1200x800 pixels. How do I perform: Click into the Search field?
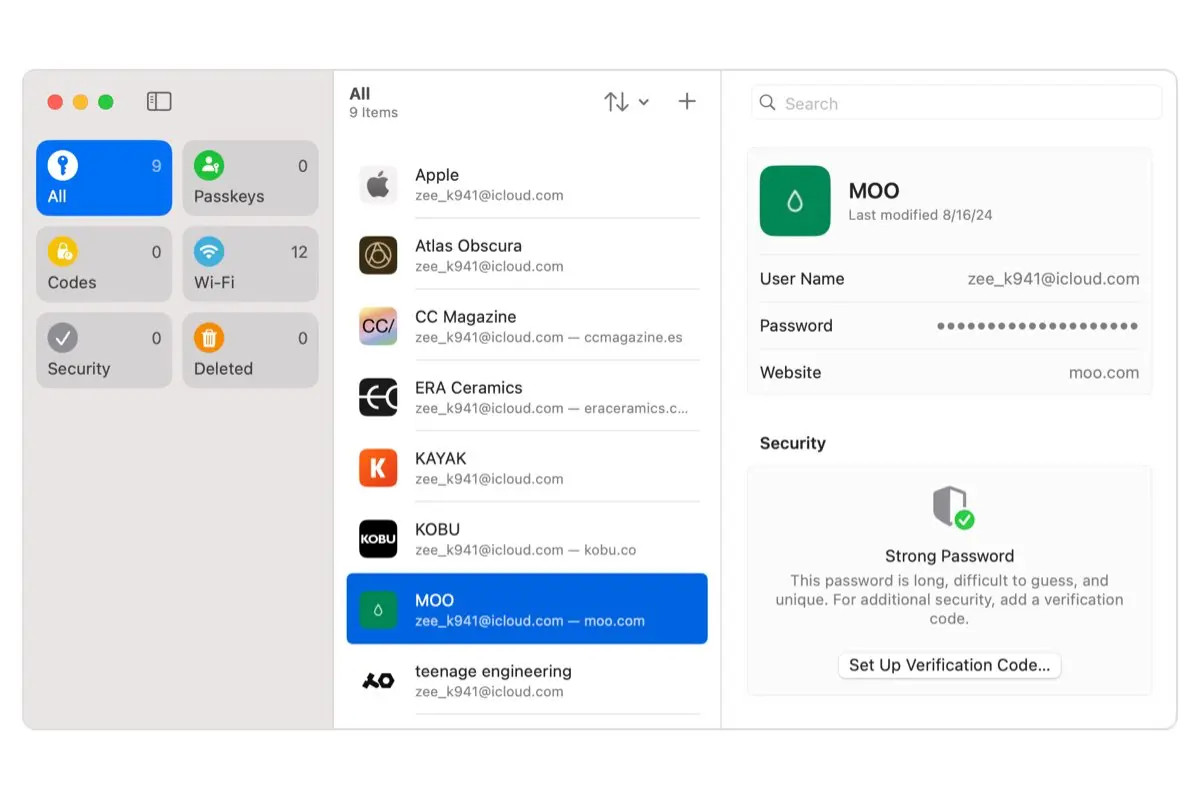tap(960, 103)
